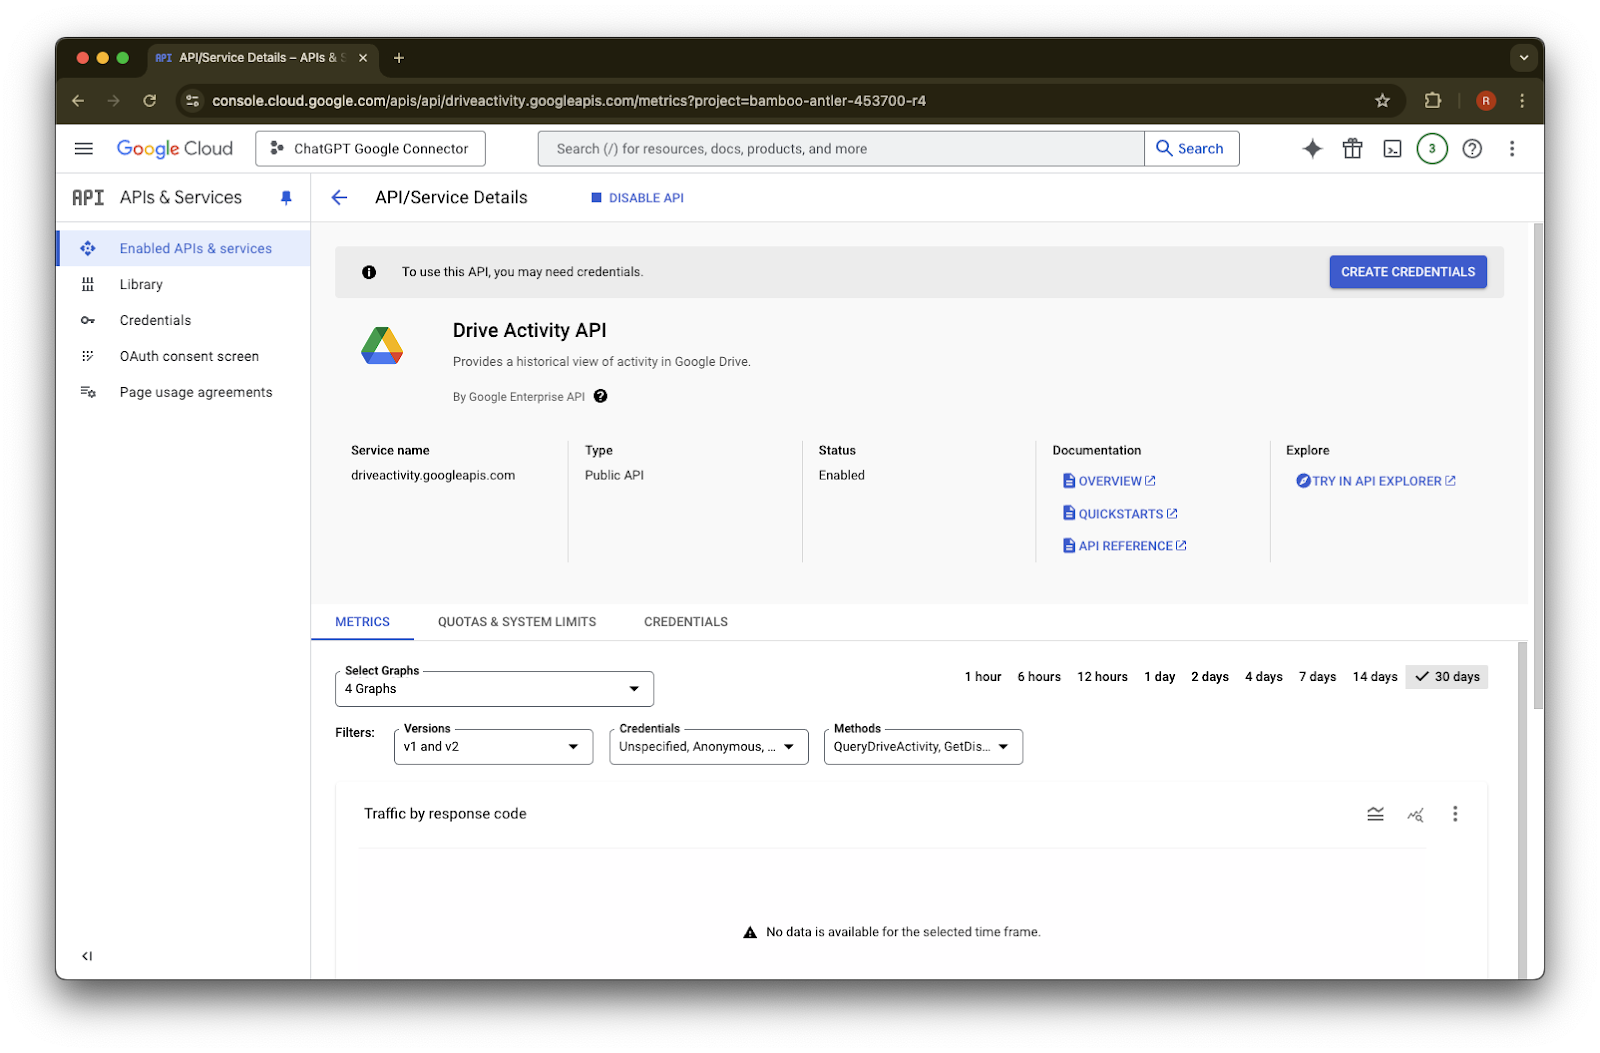Activate Cloud Shell terminal icon
The width and height of the screenshot is (1600, 1053).
[1392, 149]
